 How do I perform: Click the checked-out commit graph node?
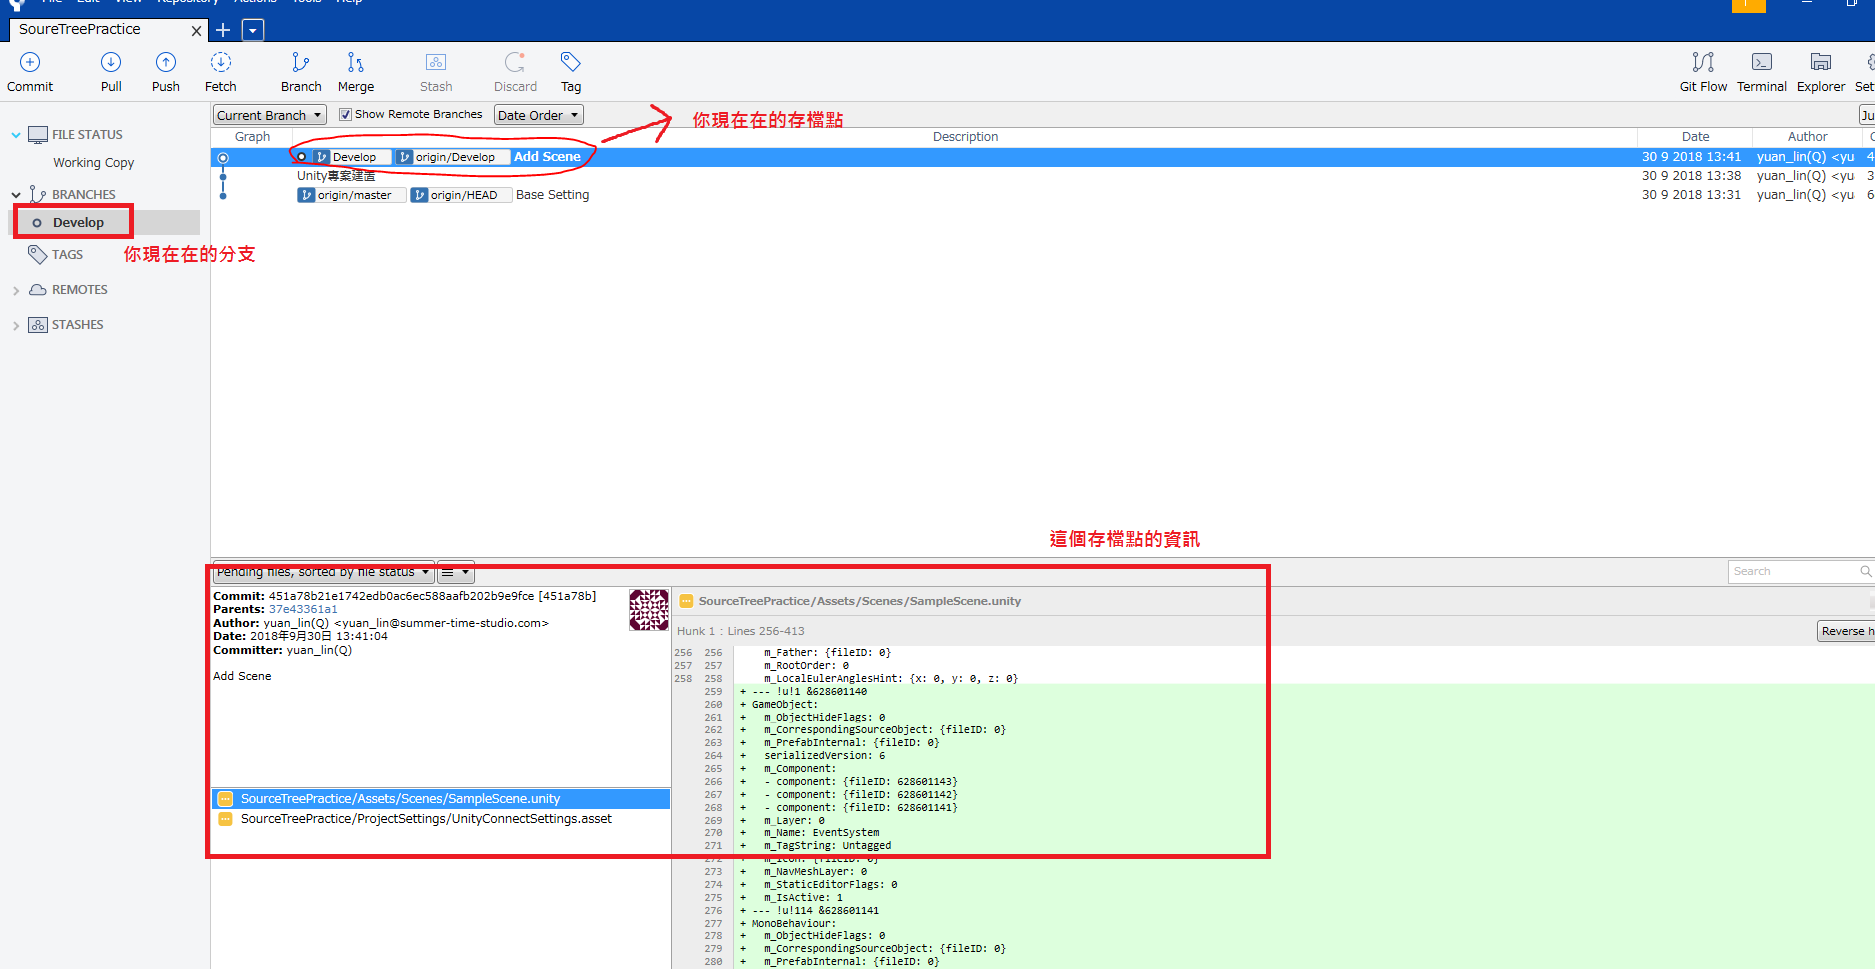(x=223, y=158)
